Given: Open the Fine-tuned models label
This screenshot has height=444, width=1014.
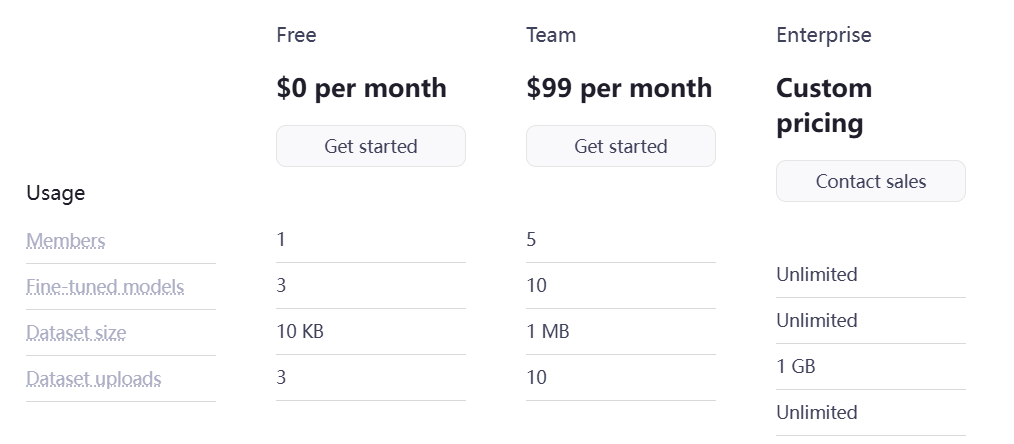Looking at the screenshot, I should click(105, 287).
